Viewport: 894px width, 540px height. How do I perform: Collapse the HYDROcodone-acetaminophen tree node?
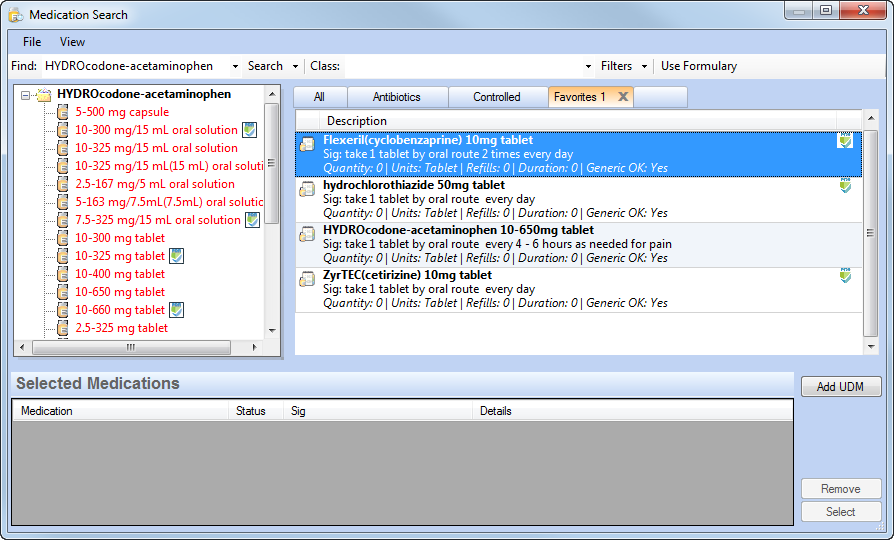pos(26,95)
